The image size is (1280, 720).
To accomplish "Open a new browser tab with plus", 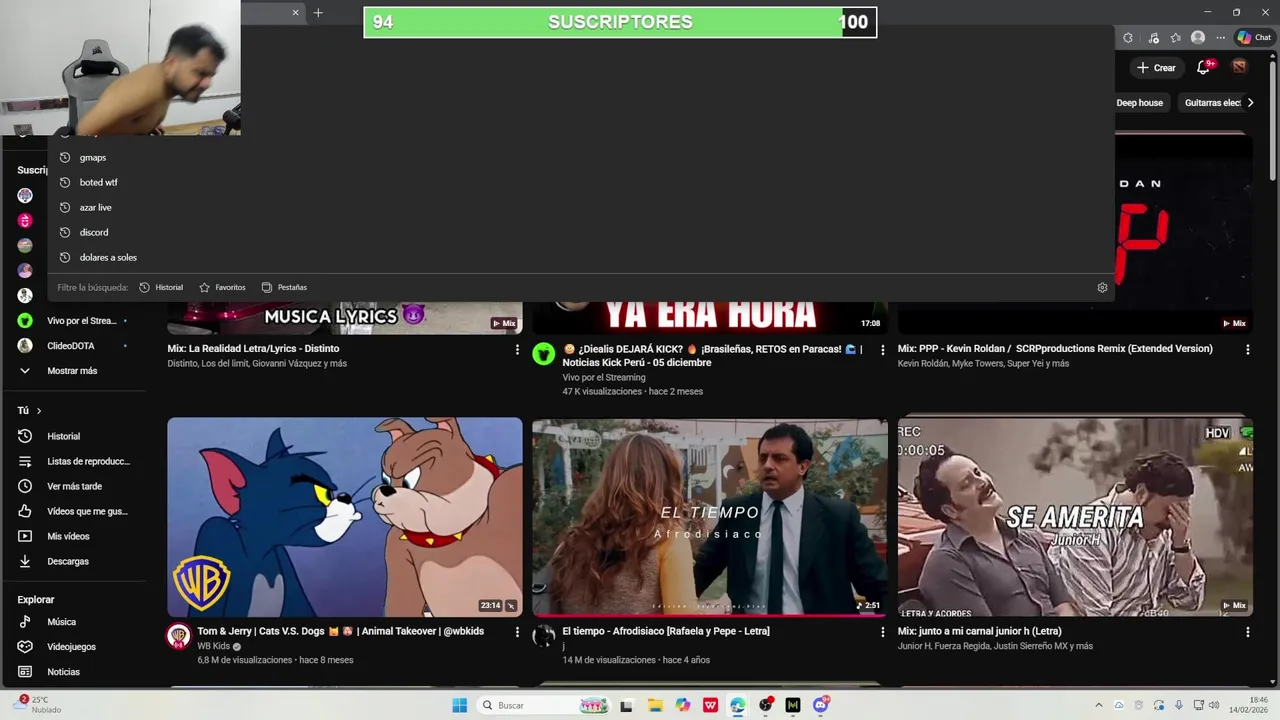I will click(318, 12).
